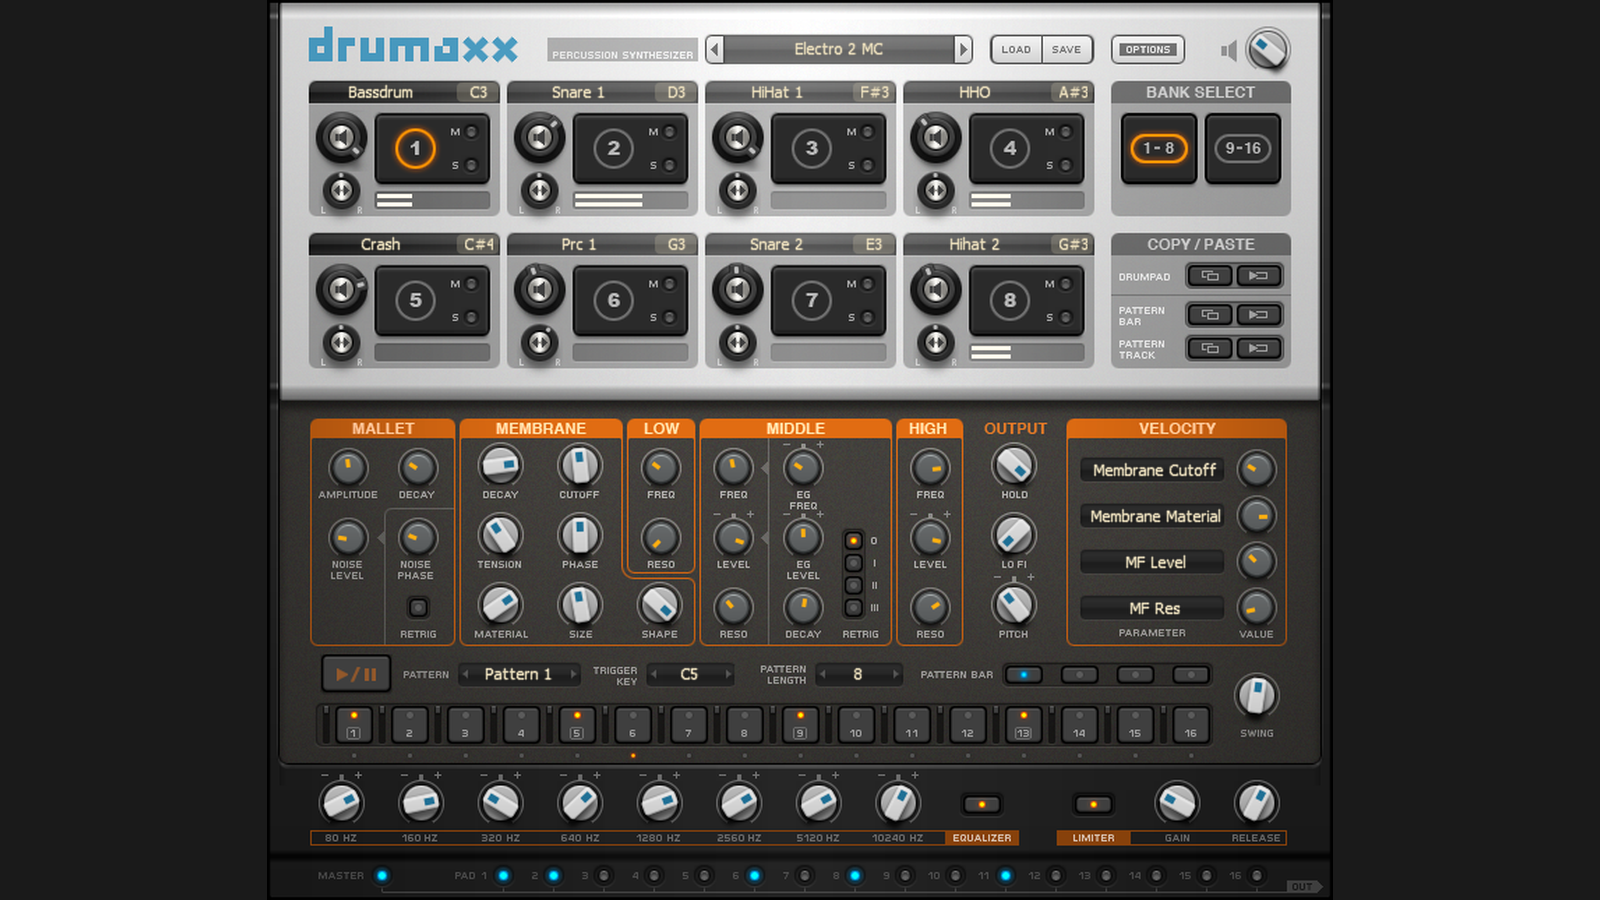Click the LOAD button
This screenshot has height=900, width=1600.
pos(1016,50)
